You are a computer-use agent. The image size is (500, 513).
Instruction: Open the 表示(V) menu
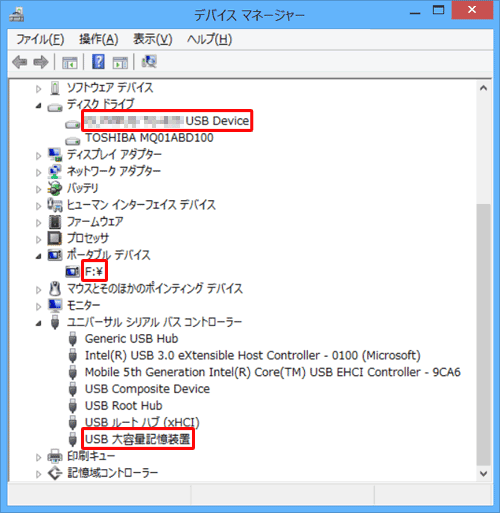[x=153, y=40]
